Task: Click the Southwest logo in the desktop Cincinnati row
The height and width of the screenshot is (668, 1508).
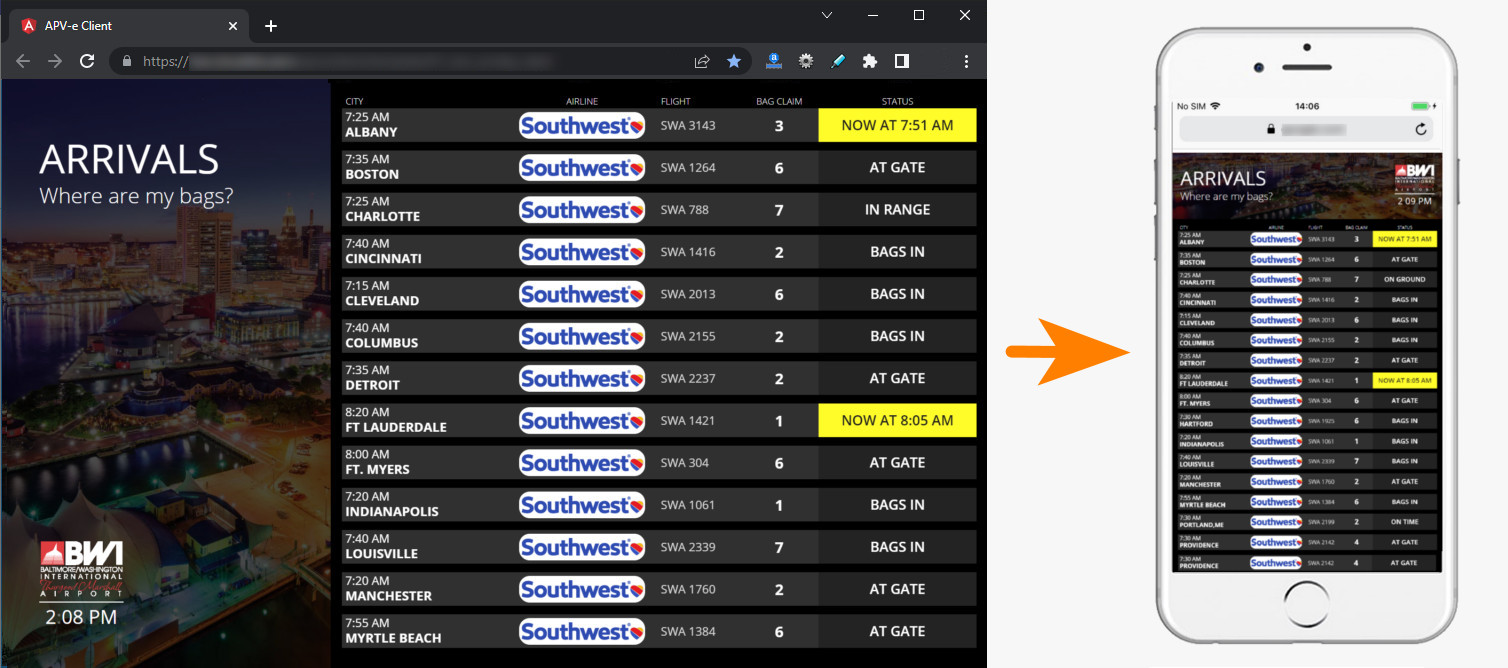Action: 582,252
